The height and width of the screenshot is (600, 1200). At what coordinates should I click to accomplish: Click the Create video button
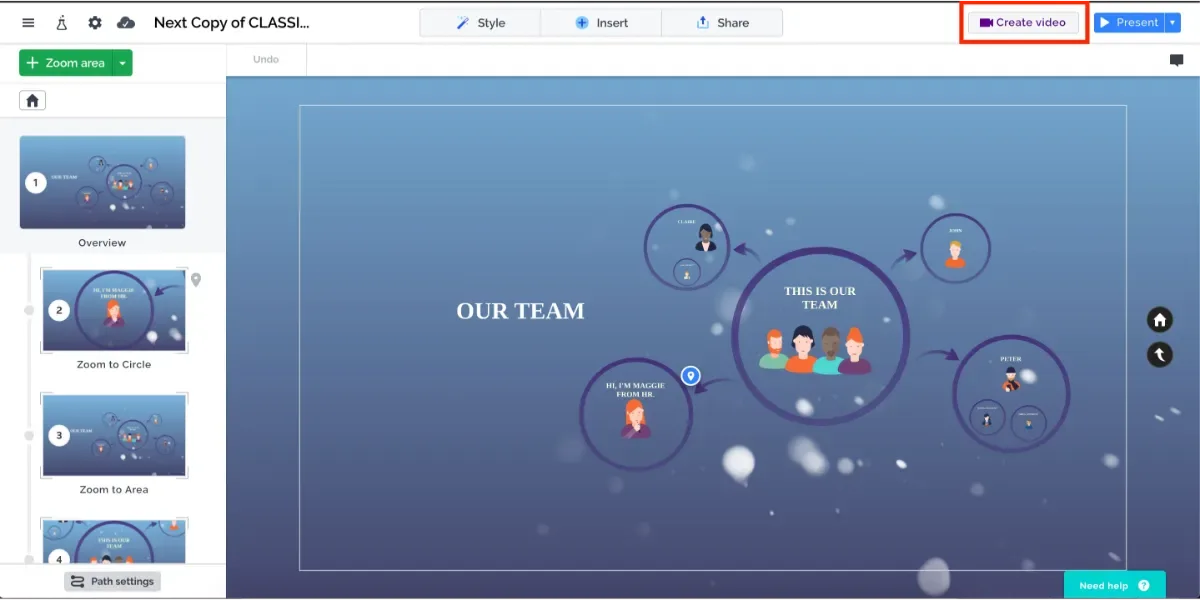(1023, 21)
